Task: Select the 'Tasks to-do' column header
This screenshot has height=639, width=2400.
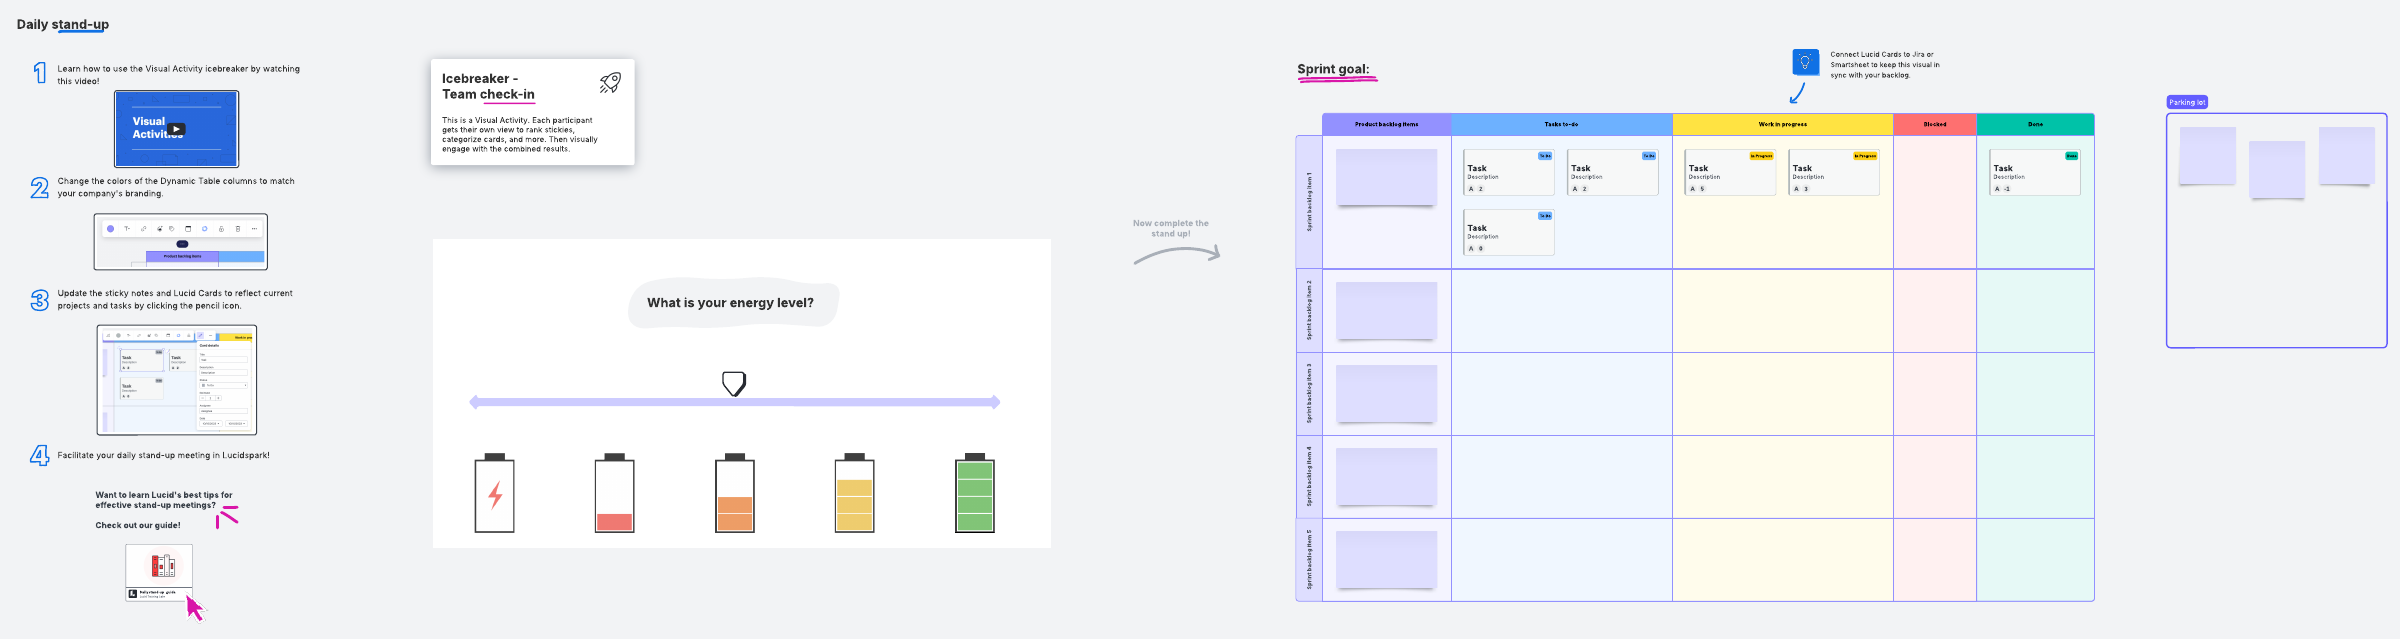Action: (x=1561, y=125)
